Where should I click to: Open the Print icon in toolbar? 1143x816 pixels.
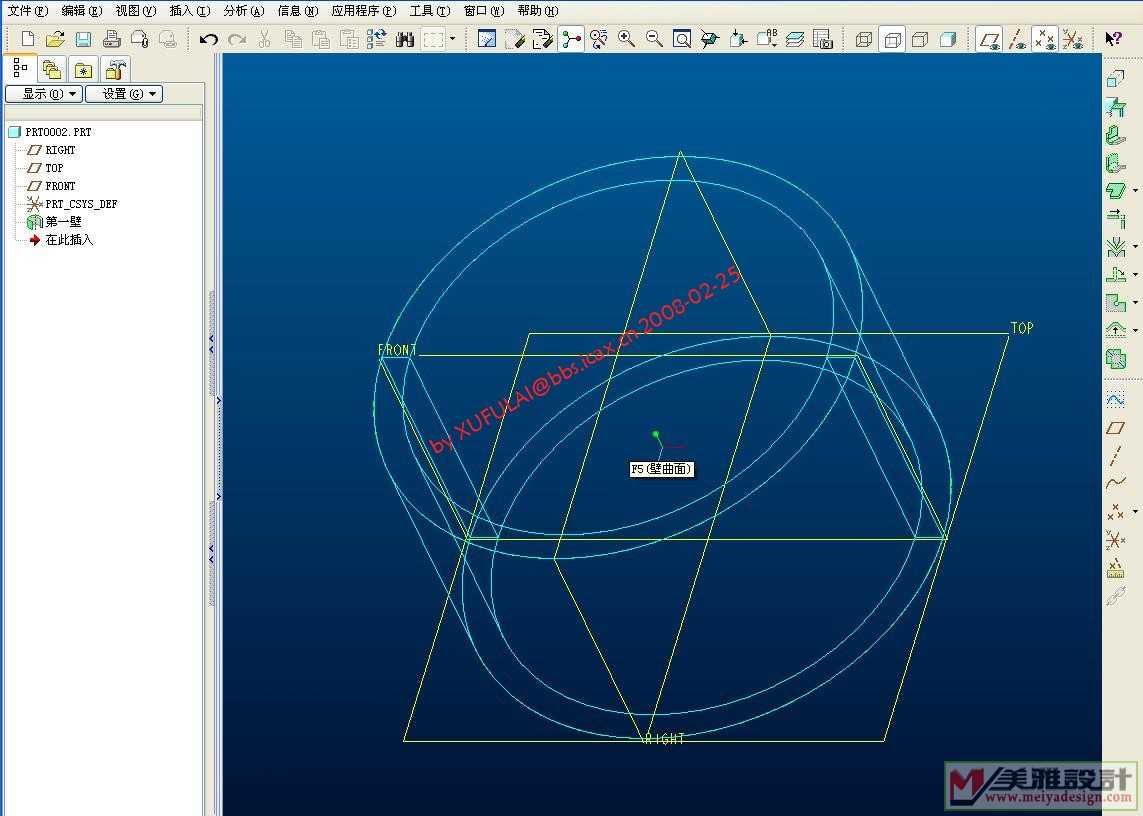coord(111,39)
